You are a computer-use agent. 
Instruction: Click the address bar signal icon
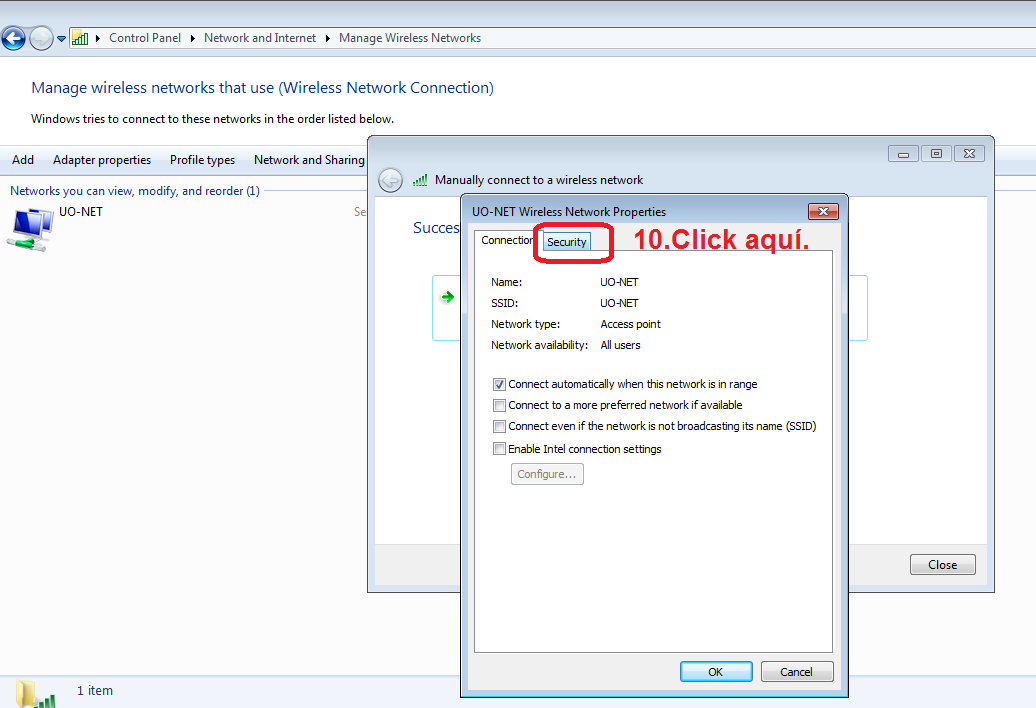[80, 38]
